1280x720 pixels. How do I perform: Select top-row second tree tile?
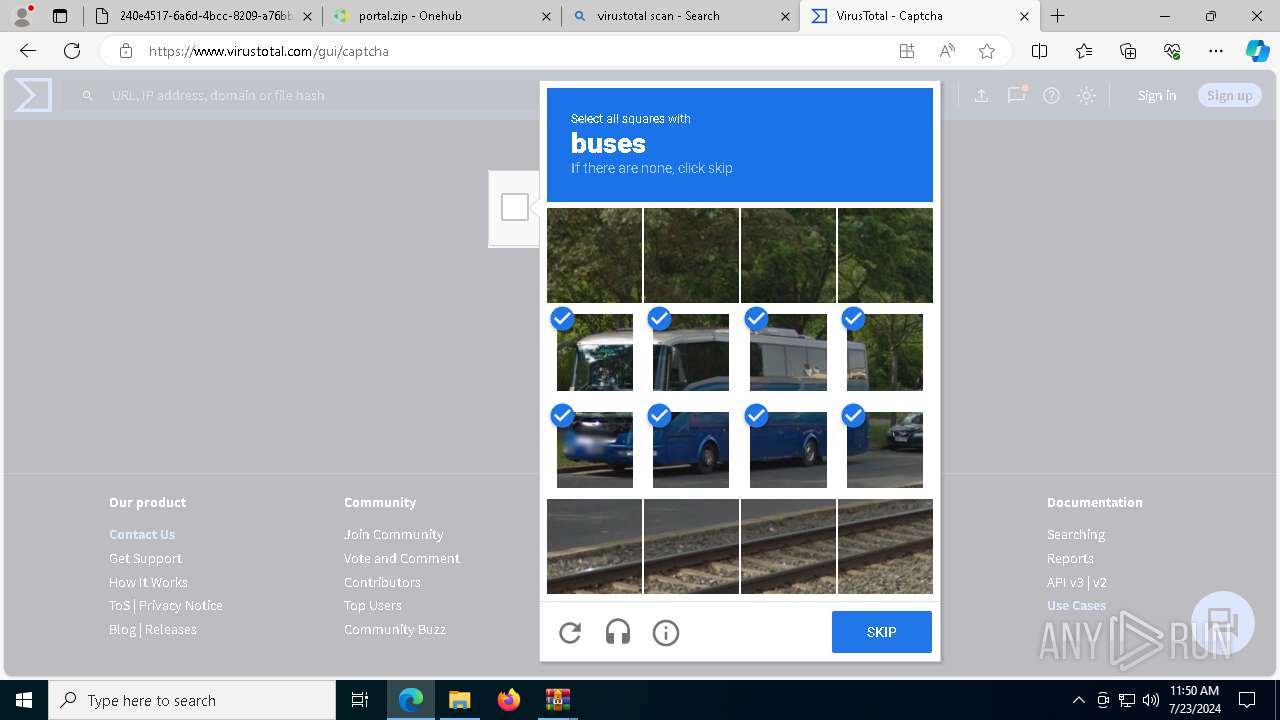pyautogui.click(x=691, y=255)
